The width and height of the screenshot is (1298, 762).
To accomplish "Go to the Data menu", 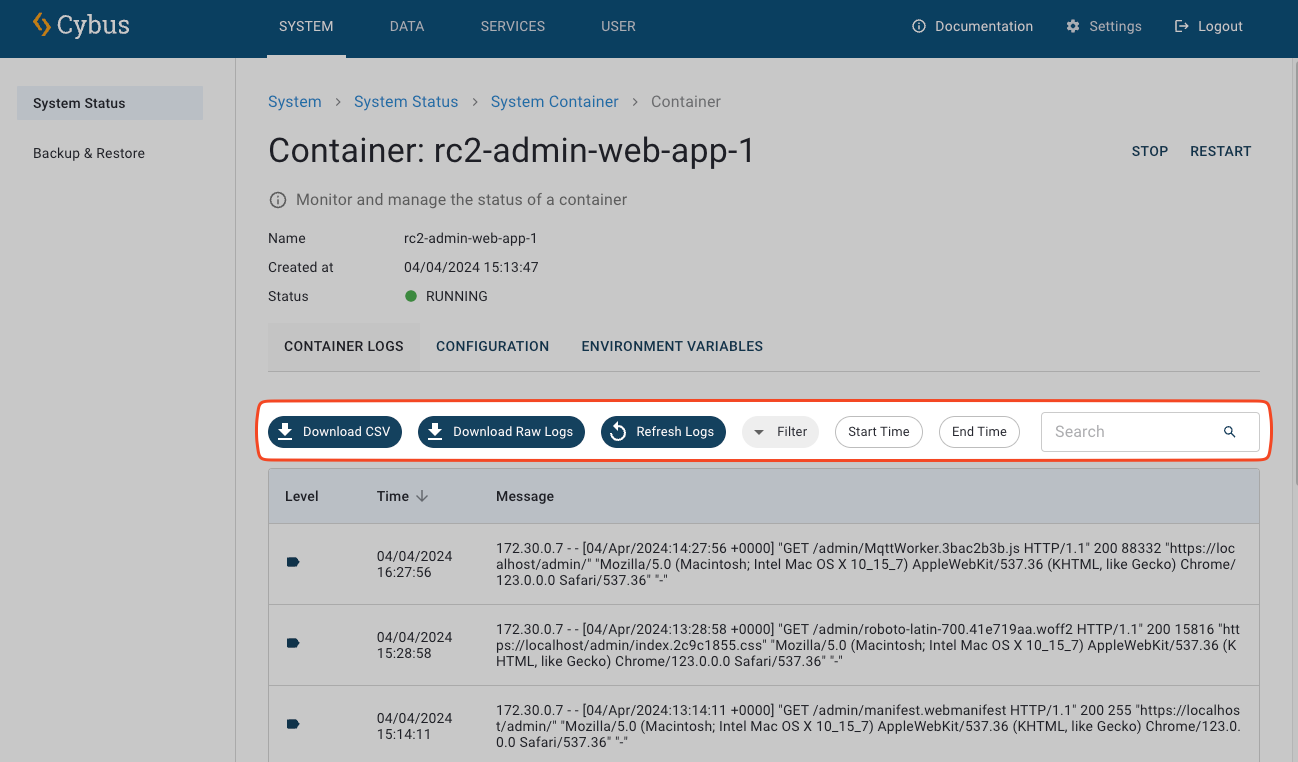I will point(407,26).
